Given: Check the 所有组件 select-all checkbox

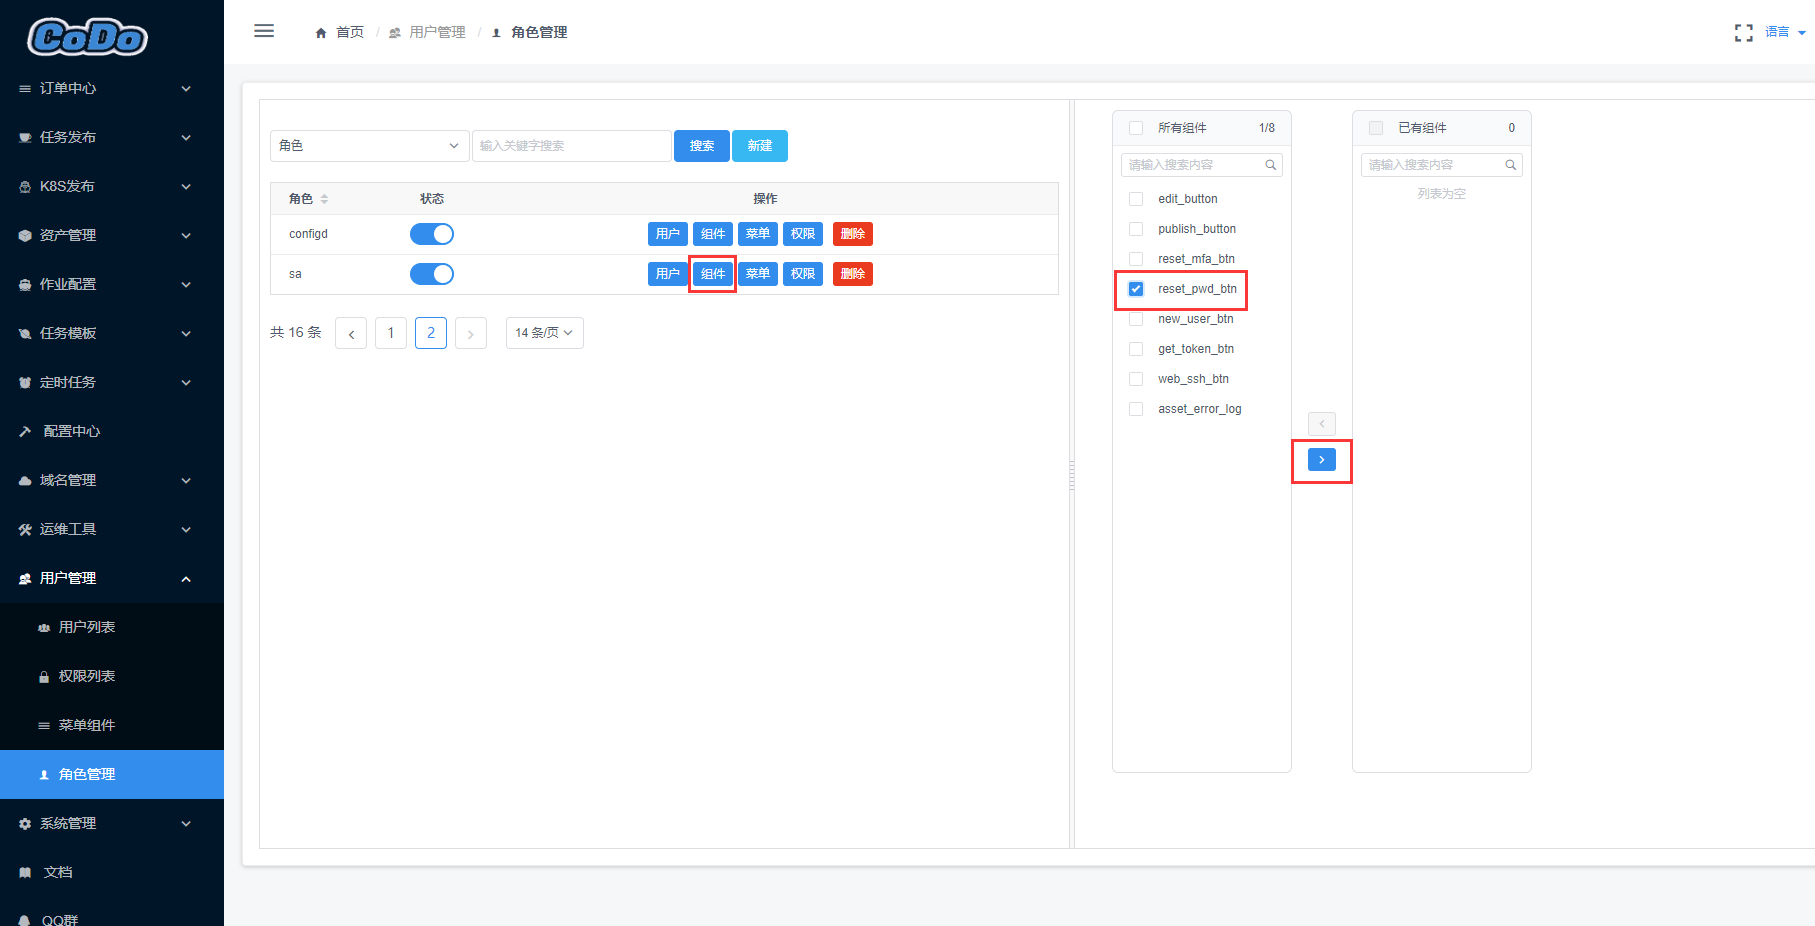Looking at the screenshot, I should [x=1136, y=128].
